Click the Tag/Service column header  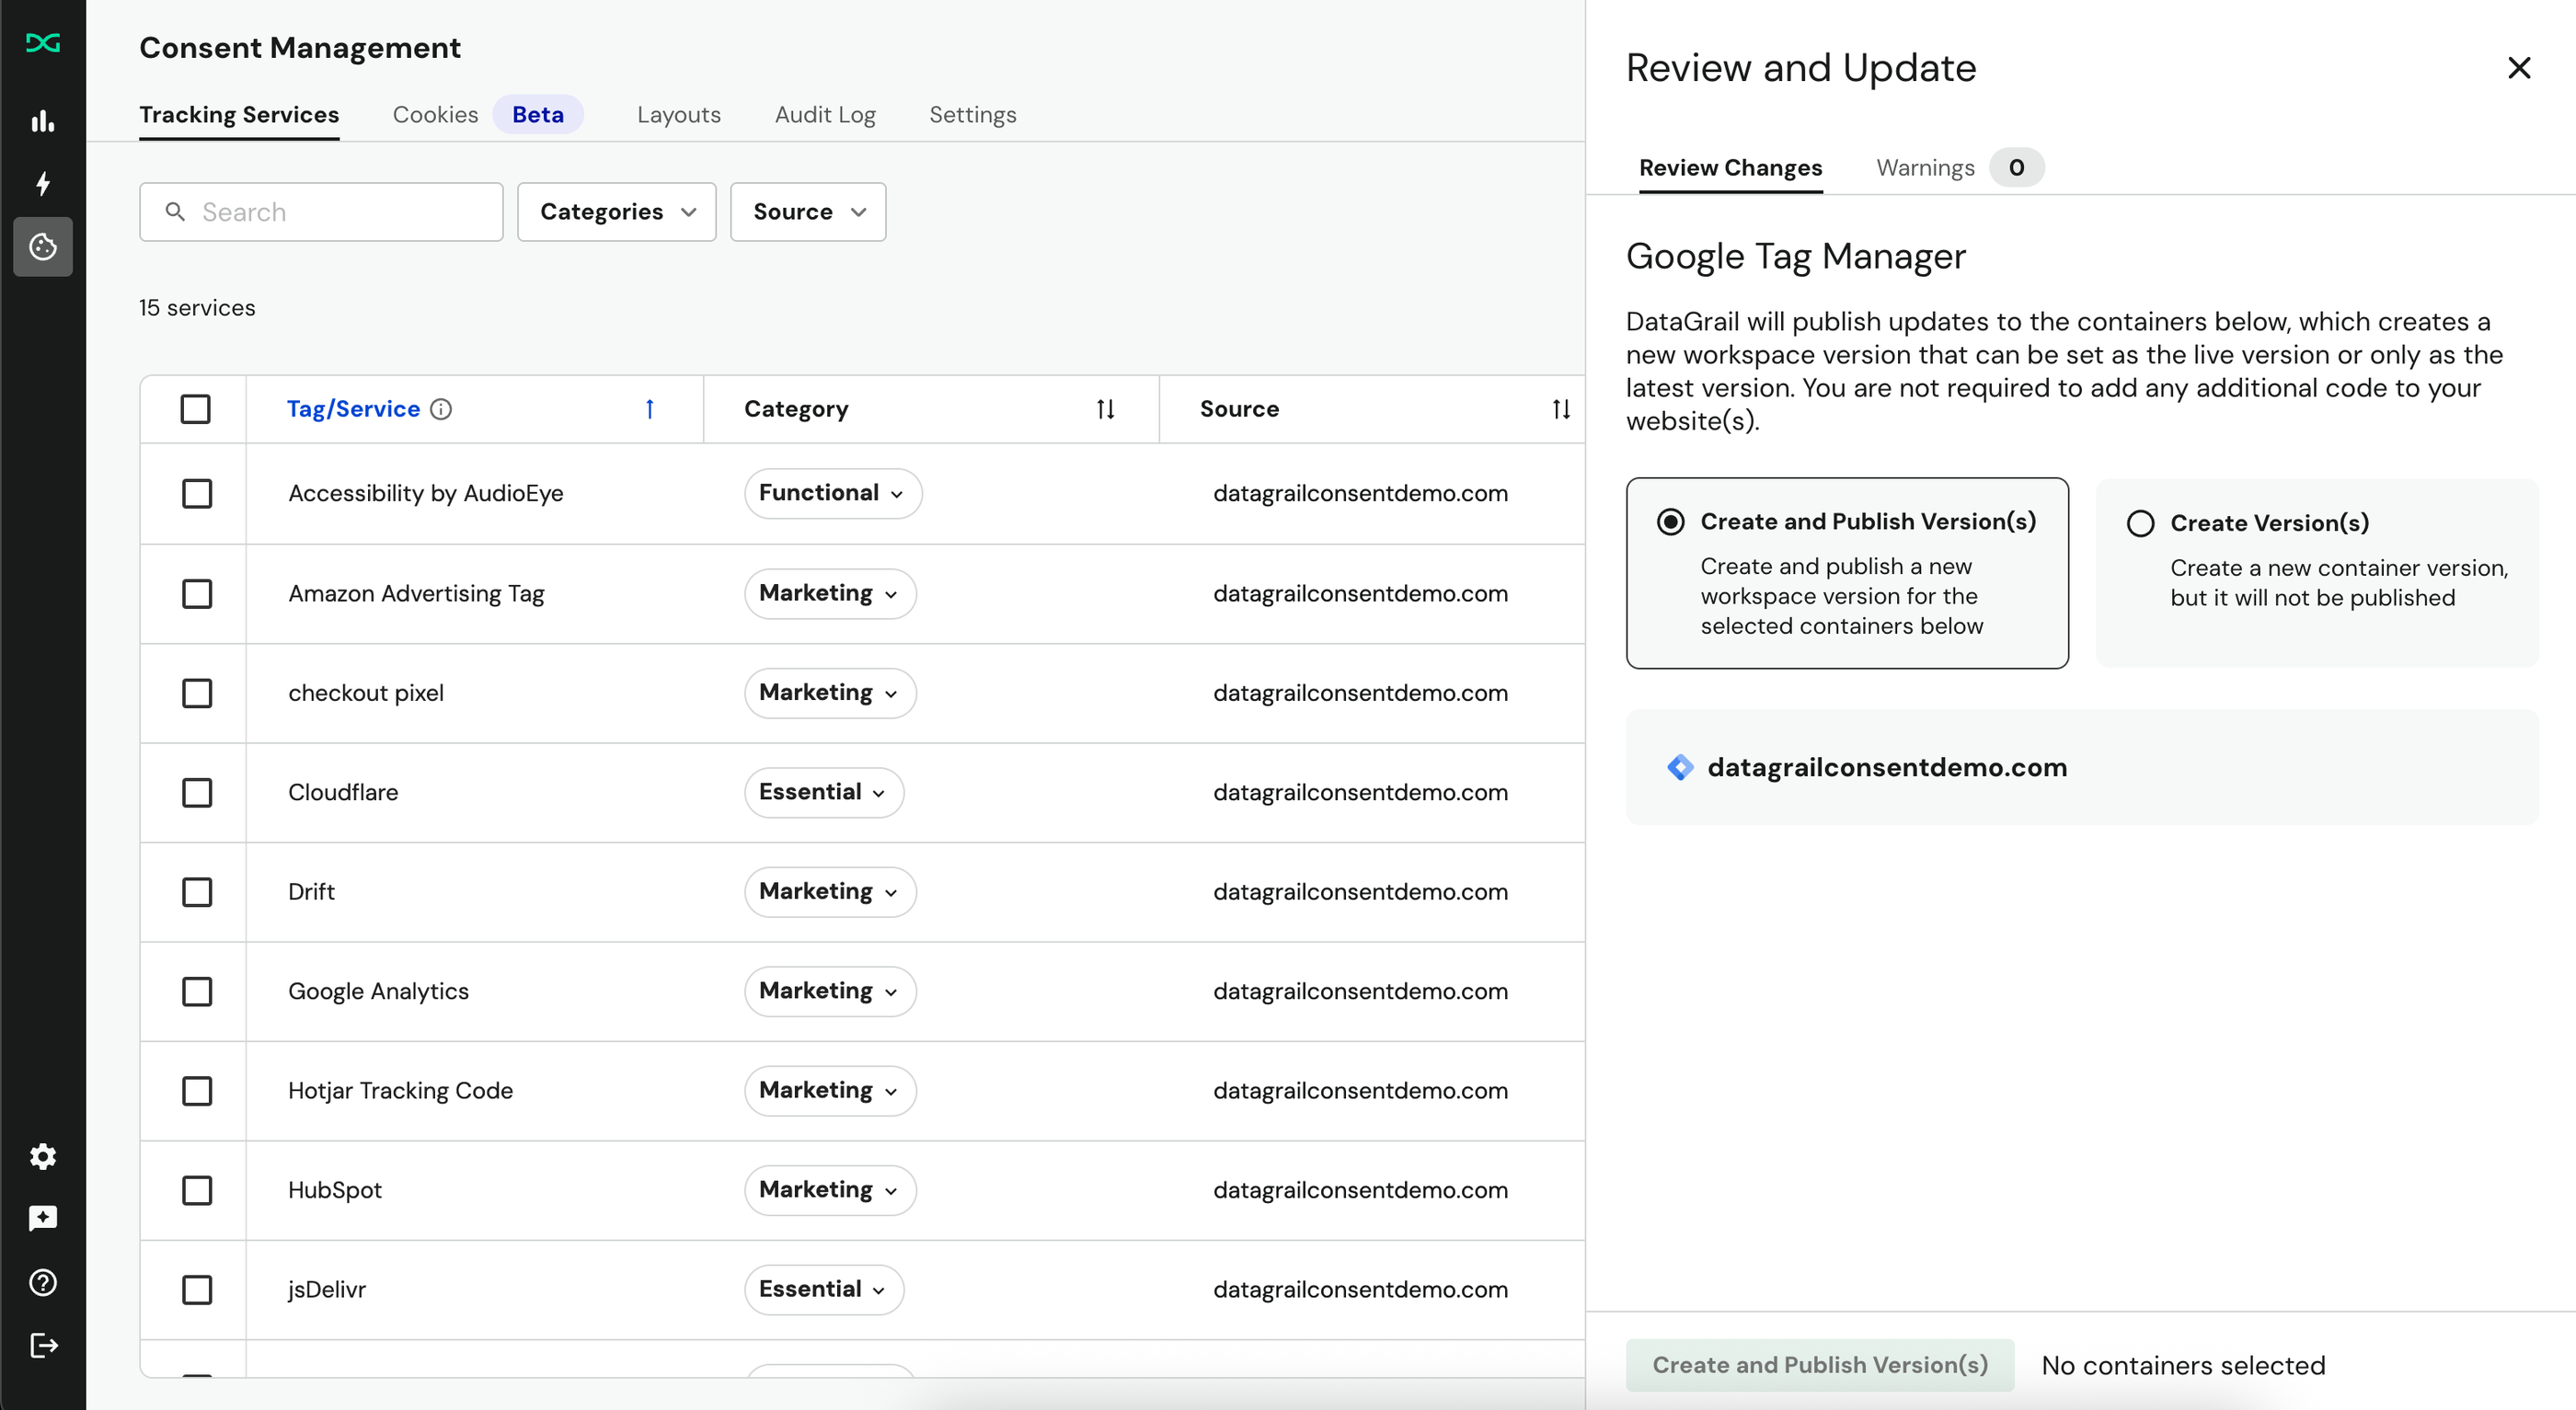coord(353,409)
